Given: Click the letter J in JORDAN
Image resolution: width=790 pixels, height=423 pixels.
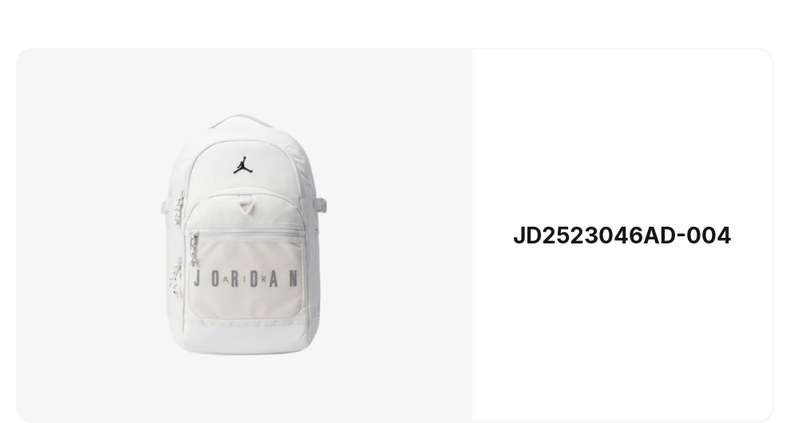Looking at the screenshot, I should point(197,278).
